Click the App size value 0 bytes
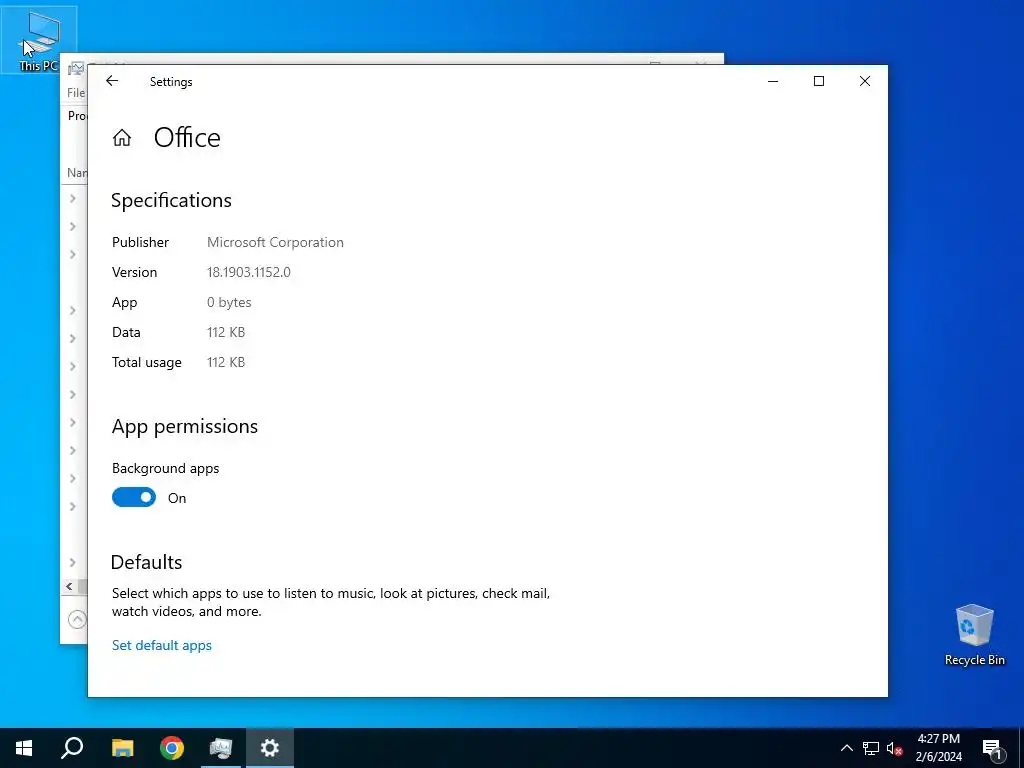The width and height of the screenshot is (1024, 768). pos(229,302)
